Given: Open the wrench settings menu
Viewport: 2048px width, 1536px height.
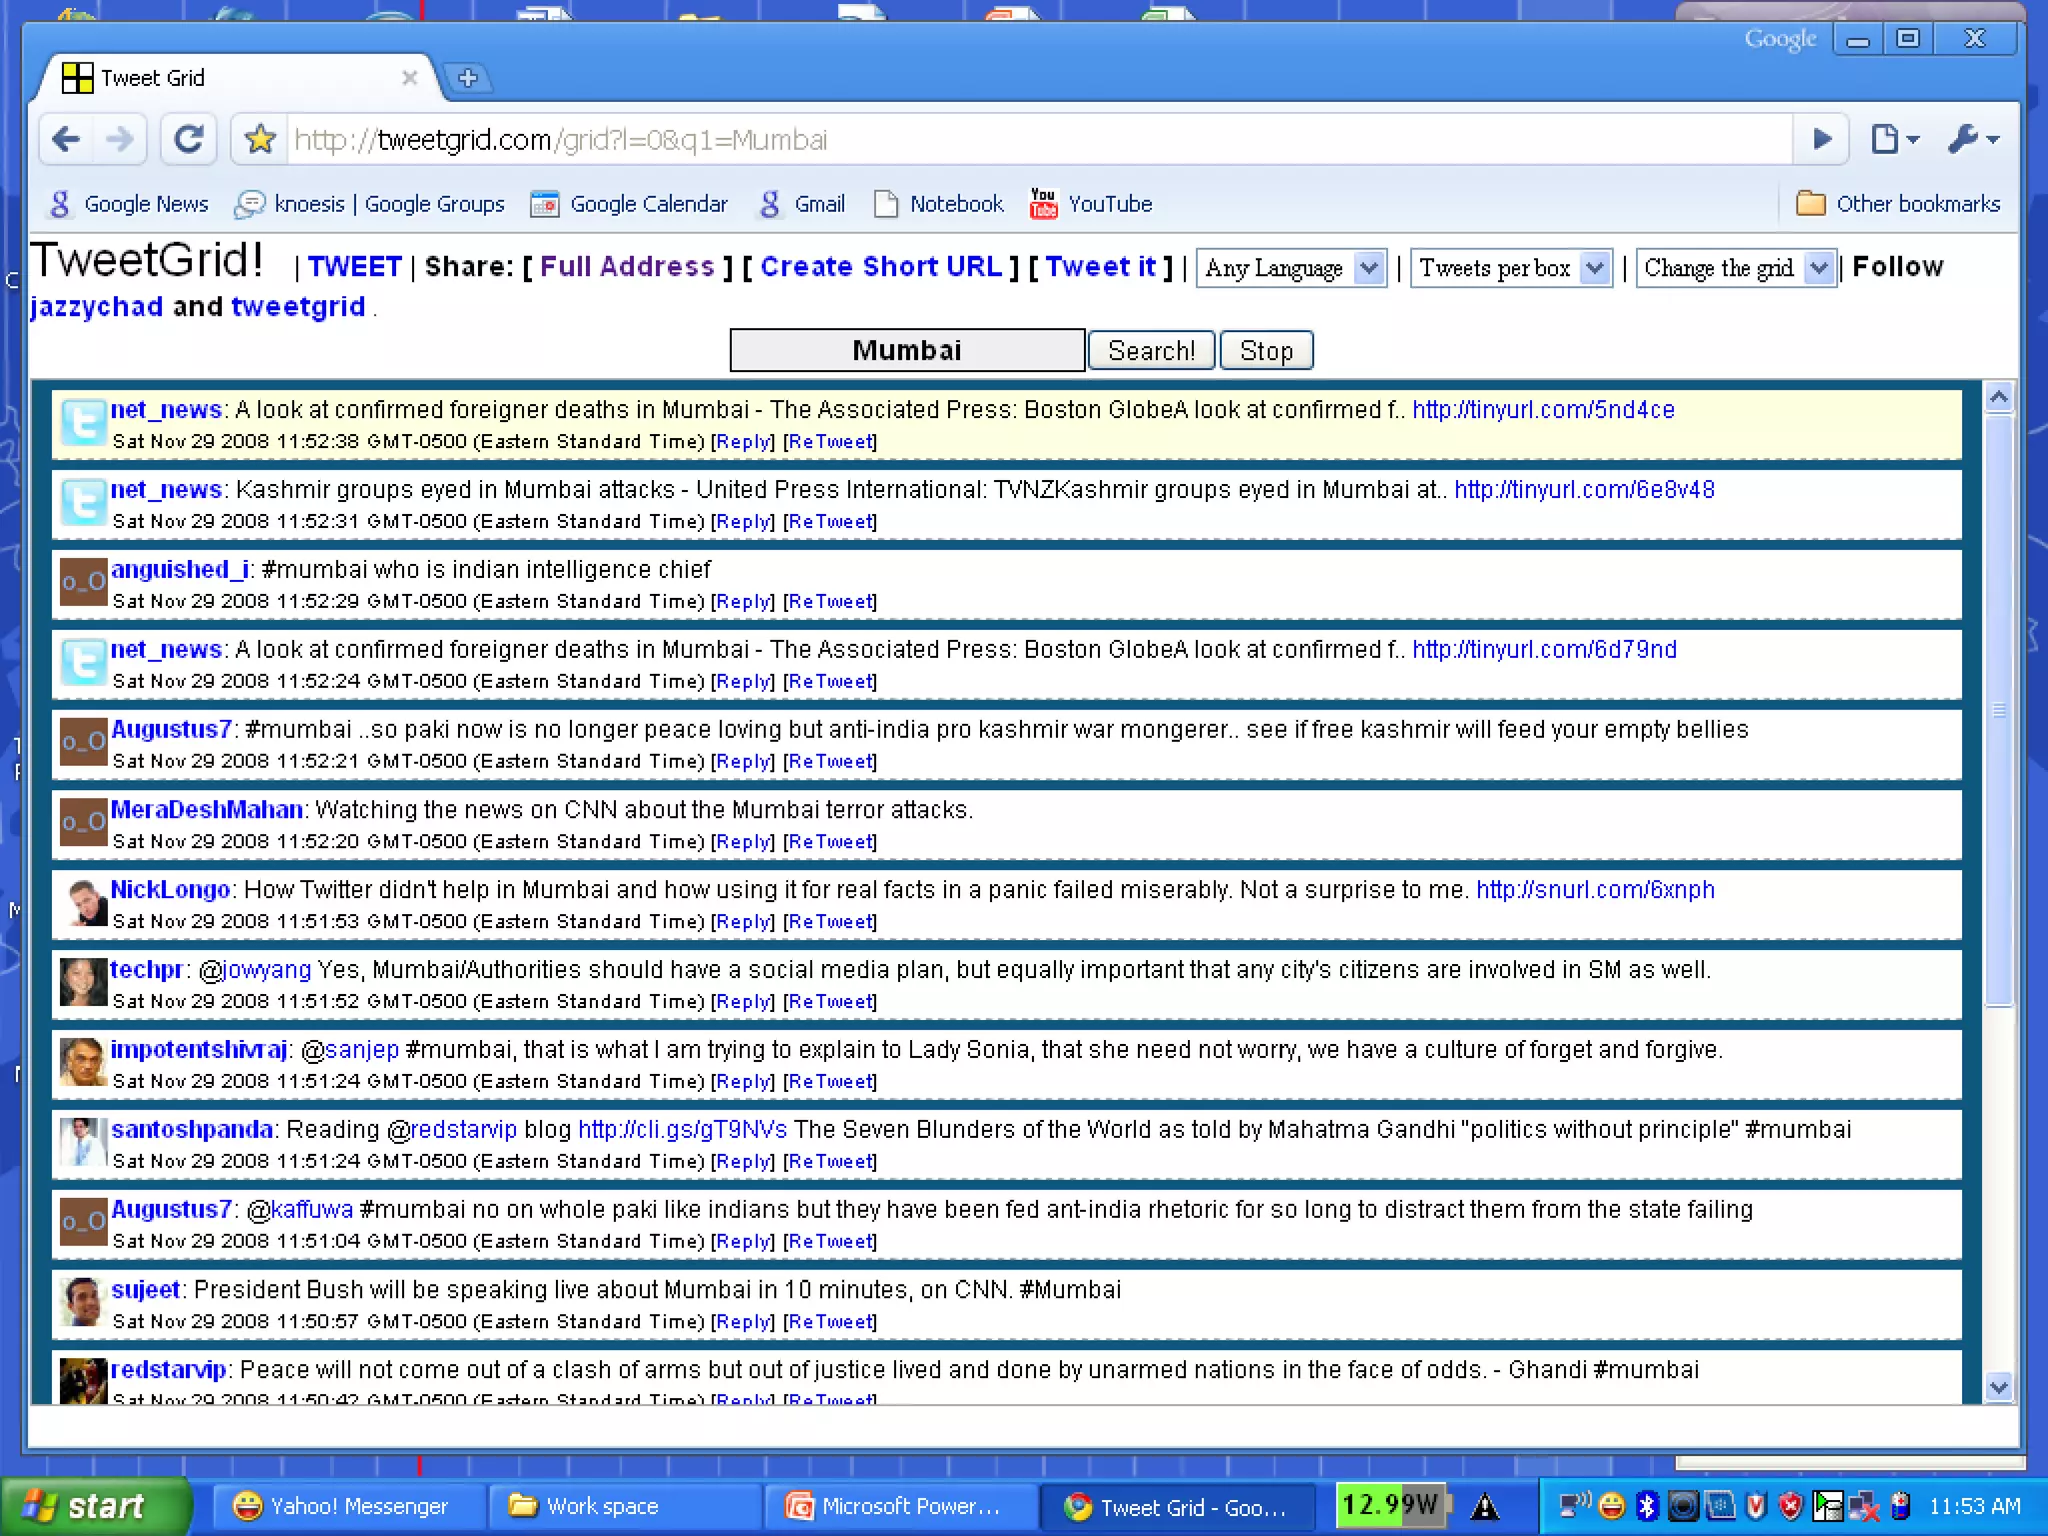Looking at the screenshot, I should 1972,139.
